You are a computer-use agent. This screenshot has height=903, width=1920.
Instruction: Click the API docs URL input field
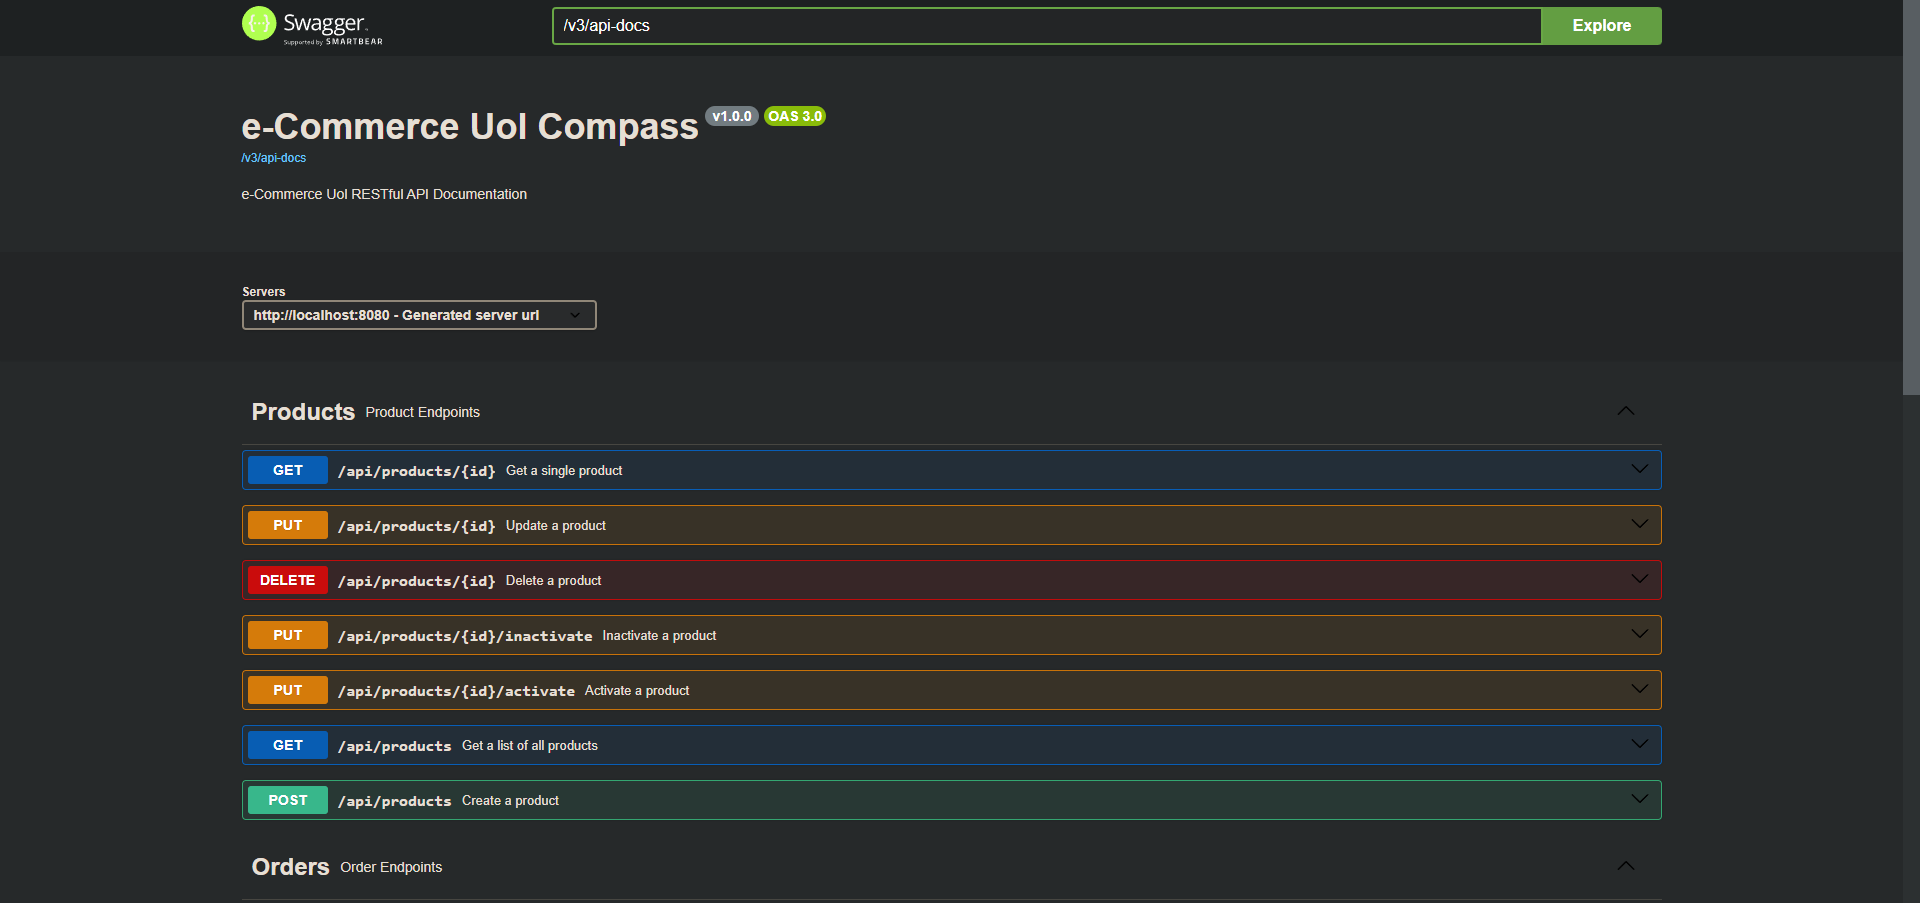pyautogui.click(x=1045, y=26)
